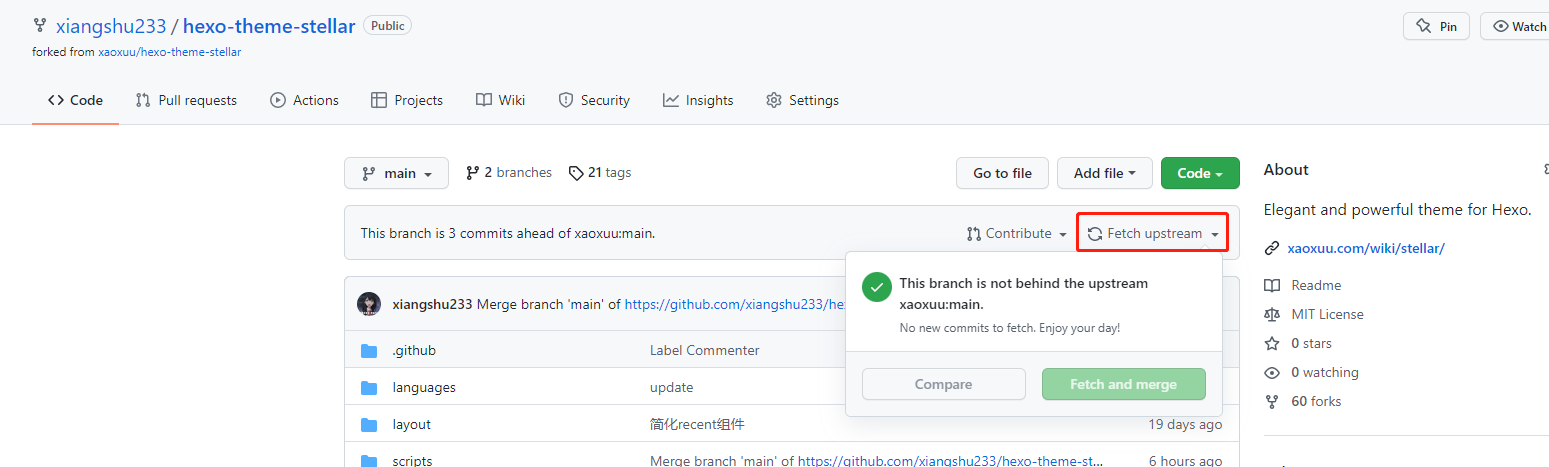This screenshot has width=1549, height=467.
Task: Click the About heading in sidebar
Action: coord(1286,170)
